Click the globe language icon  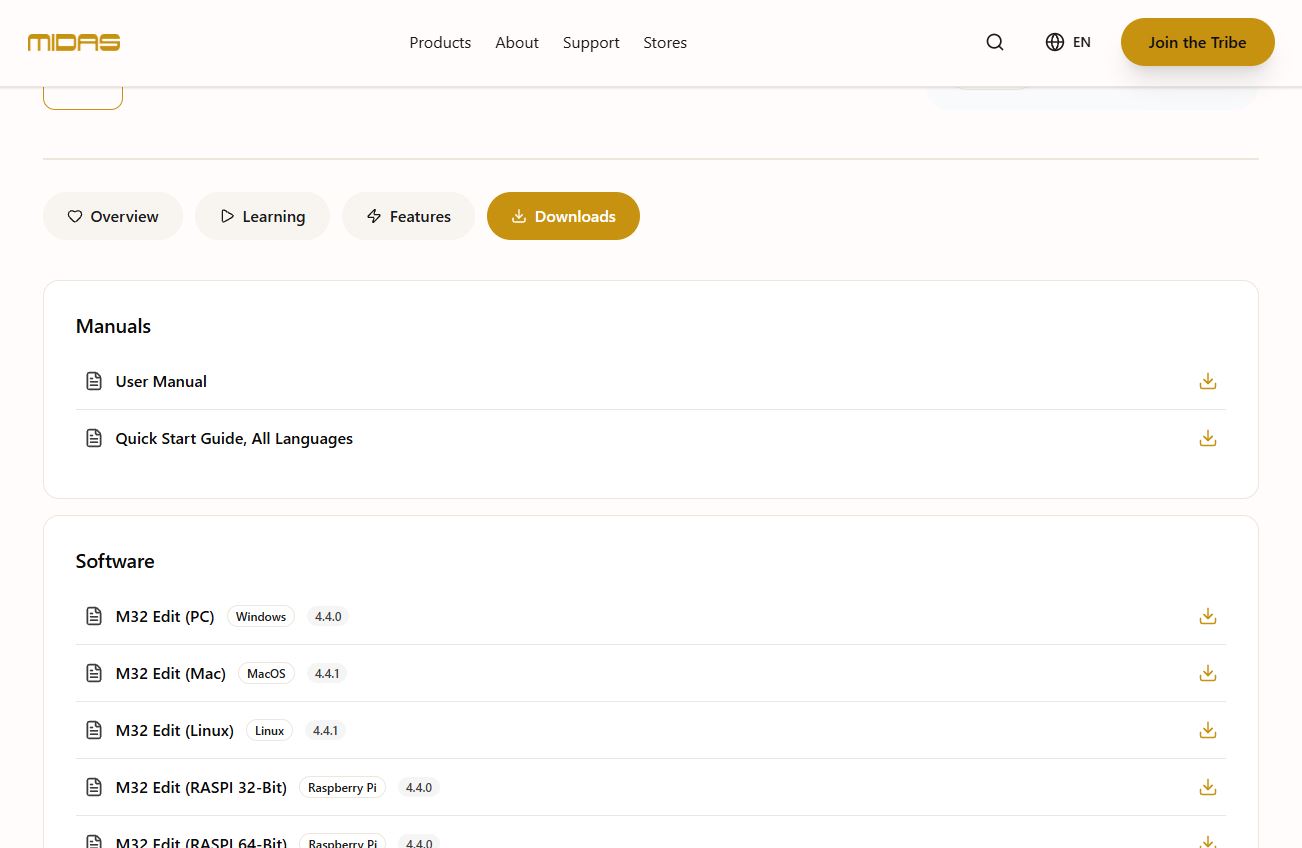[1055, 42]
